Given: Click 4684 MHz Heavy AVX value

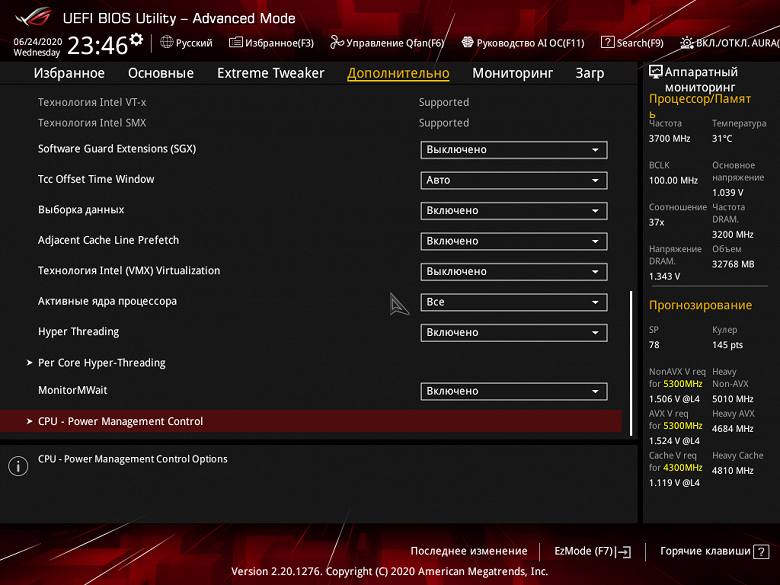Looking at the screenshot, I should point(732,429).
